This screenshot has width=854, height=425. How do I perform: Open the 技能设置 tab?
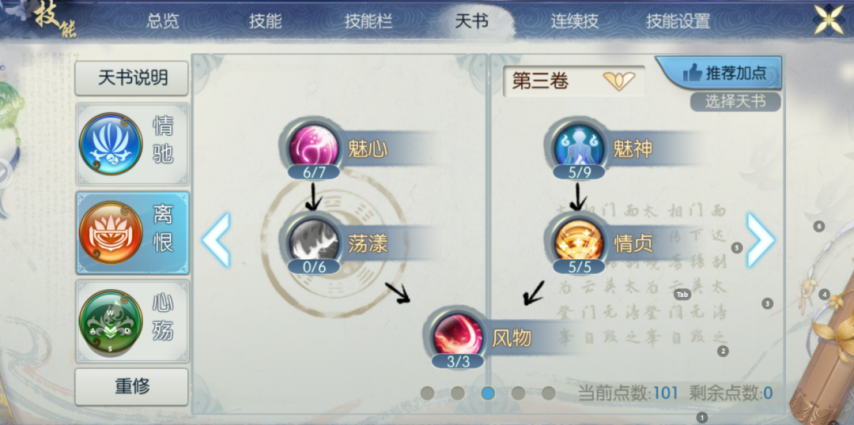coord(678,21)
